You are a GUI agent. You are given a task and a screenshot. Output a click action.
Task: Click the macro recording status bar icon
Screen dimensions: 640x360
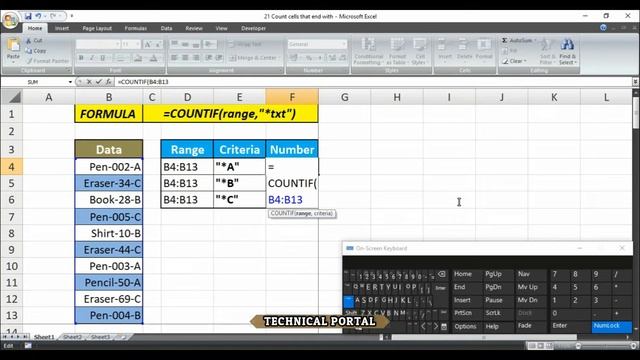tap(28, 346)
